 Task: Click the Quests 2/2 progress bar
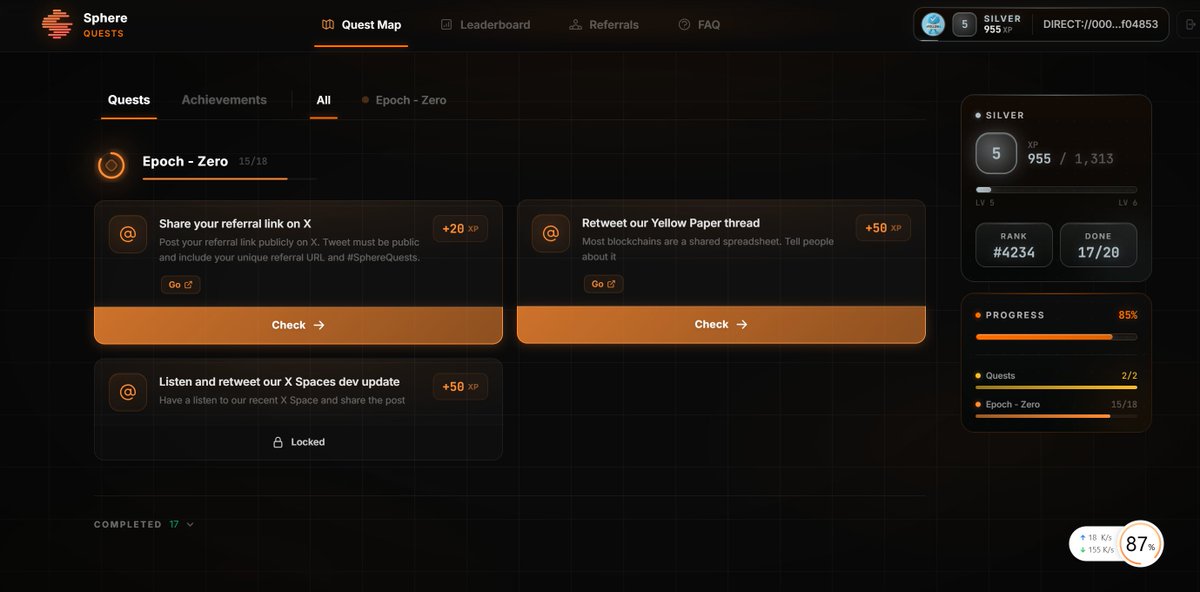1056,387
